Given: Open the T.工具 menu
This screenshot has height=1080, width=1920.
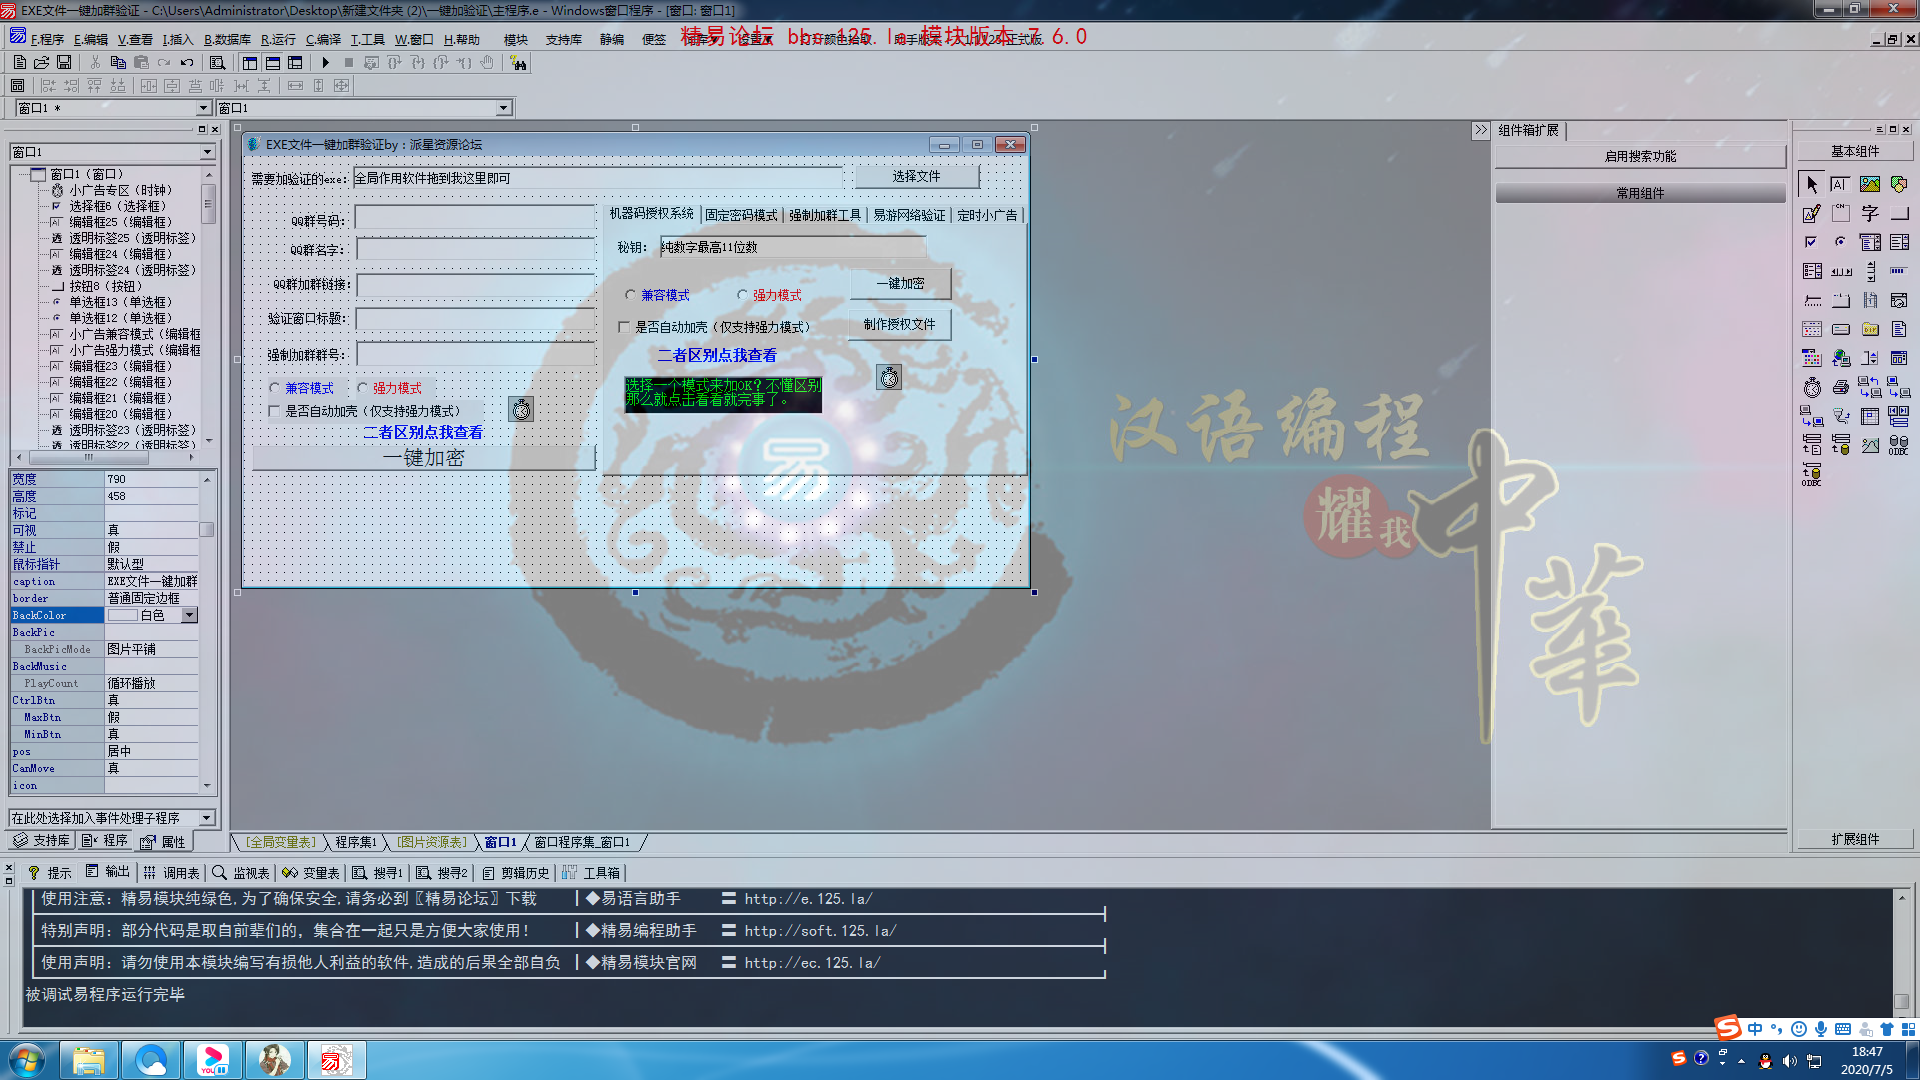Looking at the screenshot, I should pos(367,39).
